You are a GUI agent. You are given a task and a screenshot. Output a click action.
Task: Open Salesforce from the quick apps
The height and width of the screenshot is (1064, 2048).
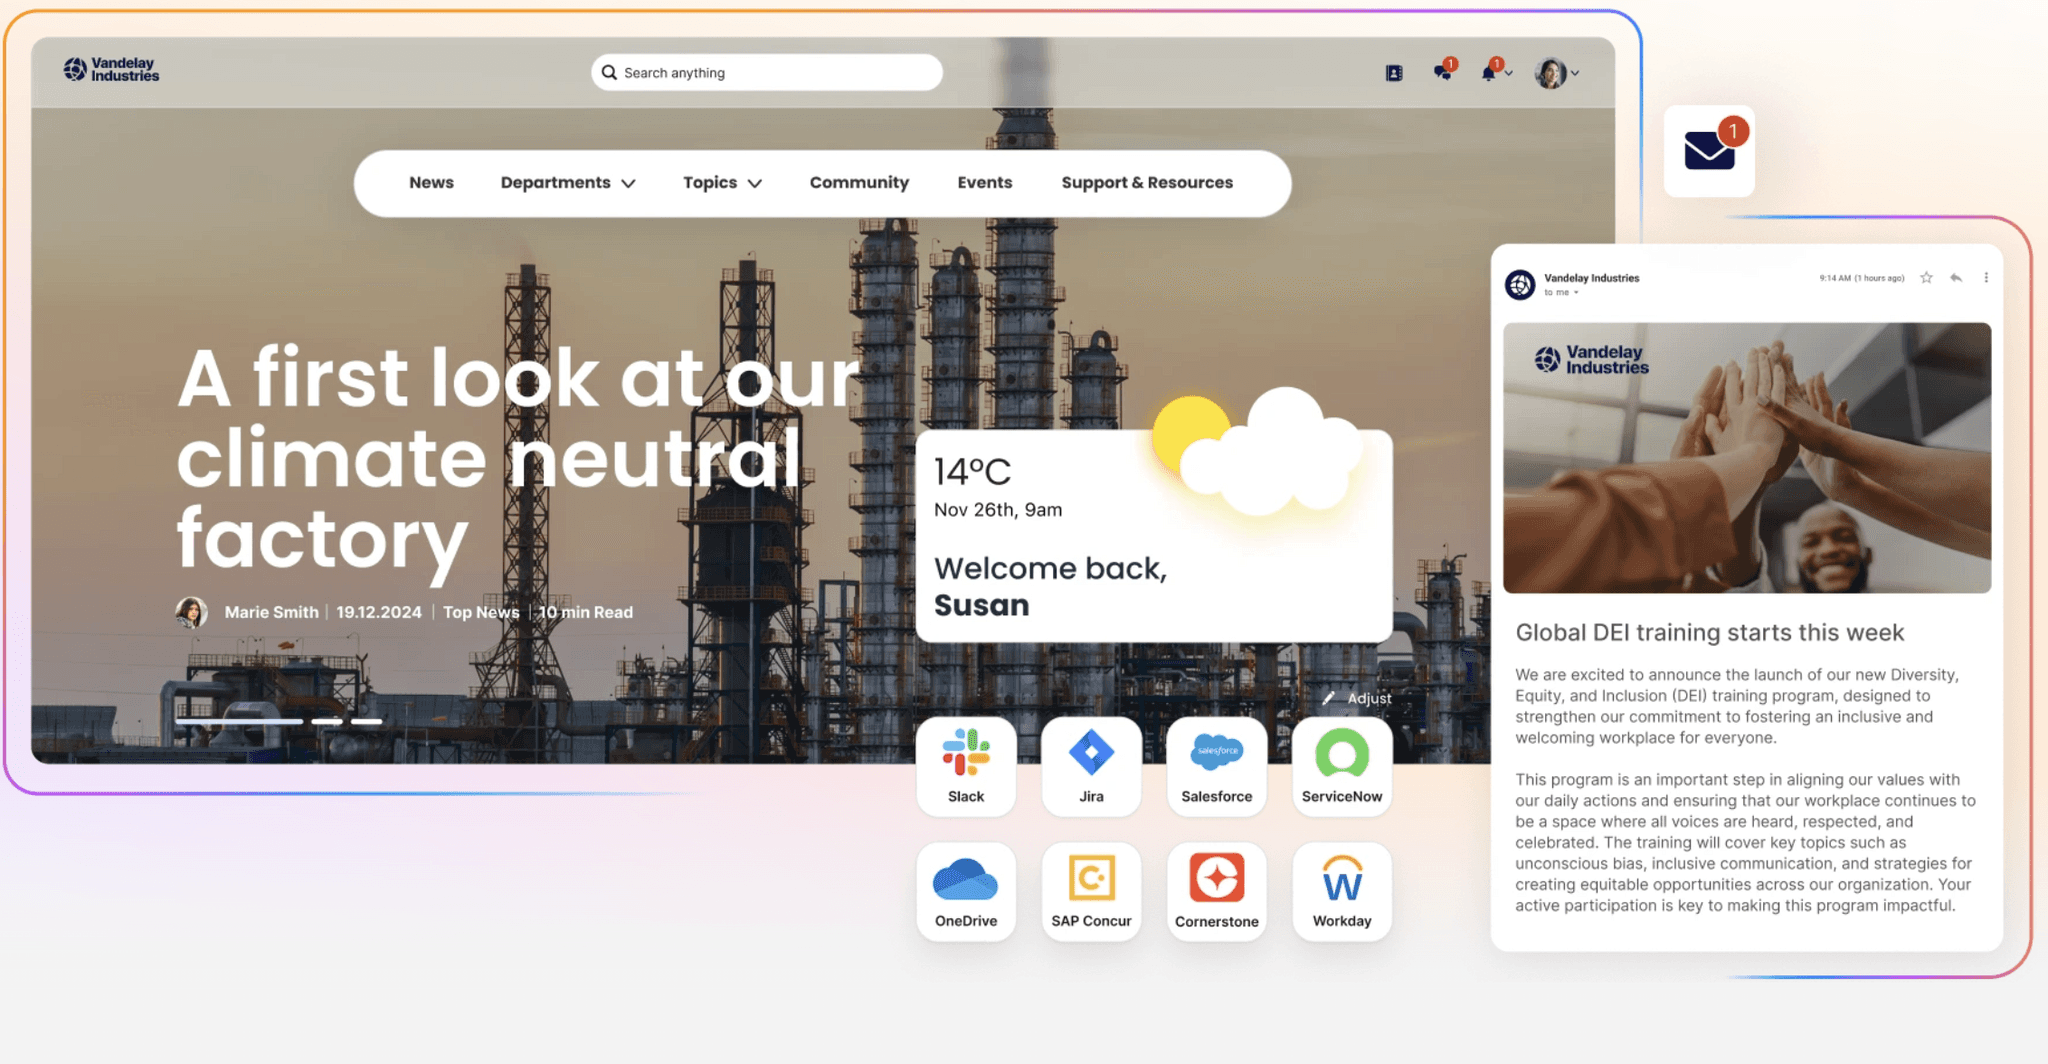1216,765
